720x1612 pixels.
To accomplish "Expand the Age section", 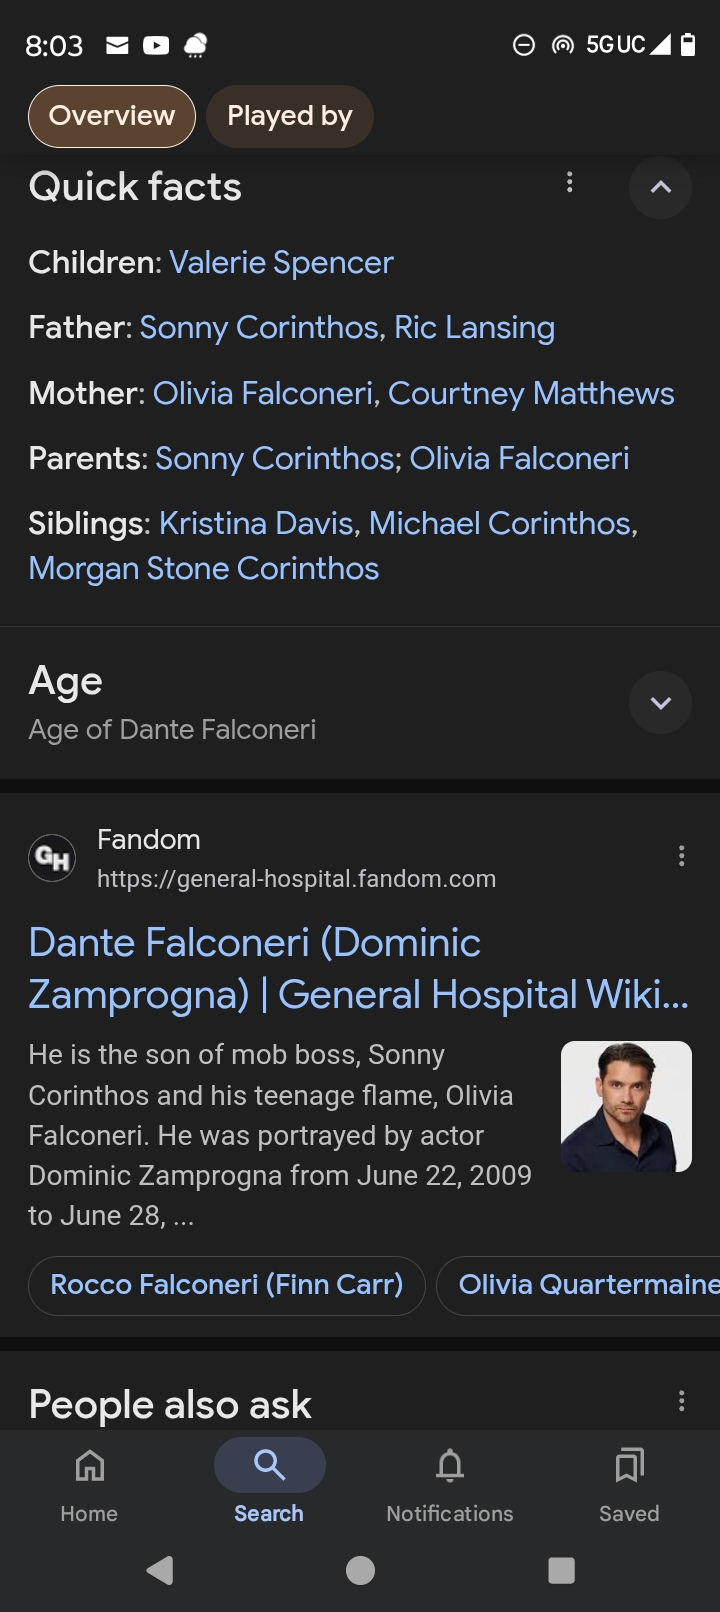I will (660, 703).
